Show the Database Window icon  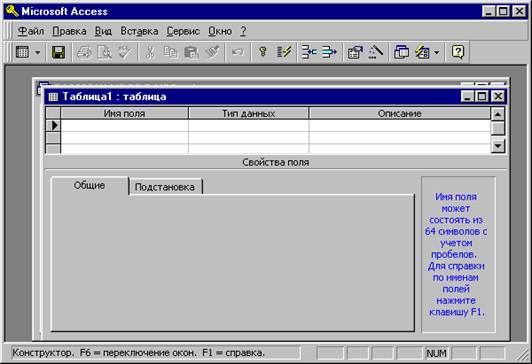click(401, 52)
